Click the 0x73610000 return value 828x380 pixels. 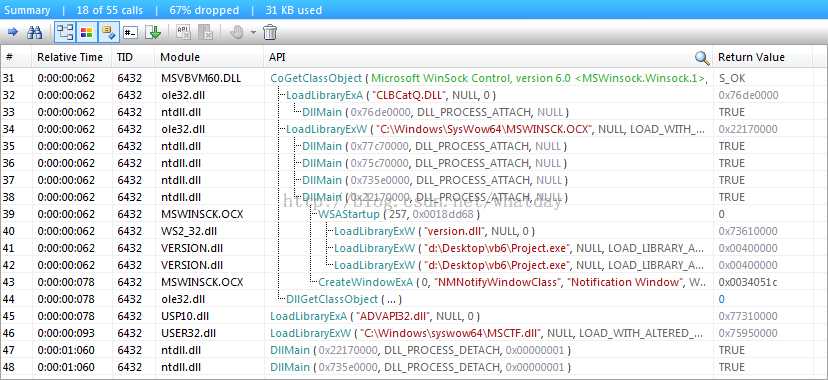[748, 231]
